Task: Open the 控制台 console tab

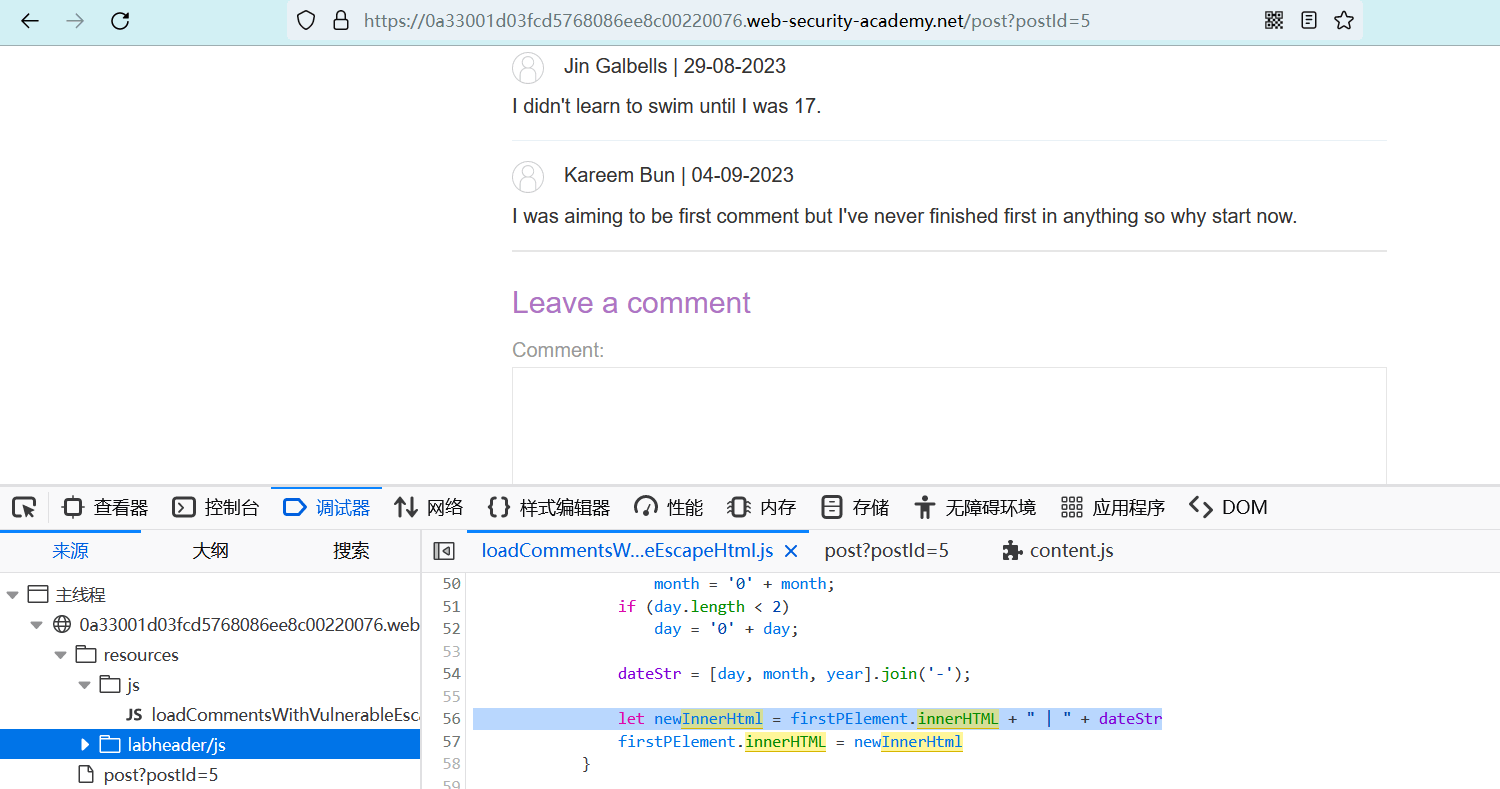Action: tap(216, 507)
